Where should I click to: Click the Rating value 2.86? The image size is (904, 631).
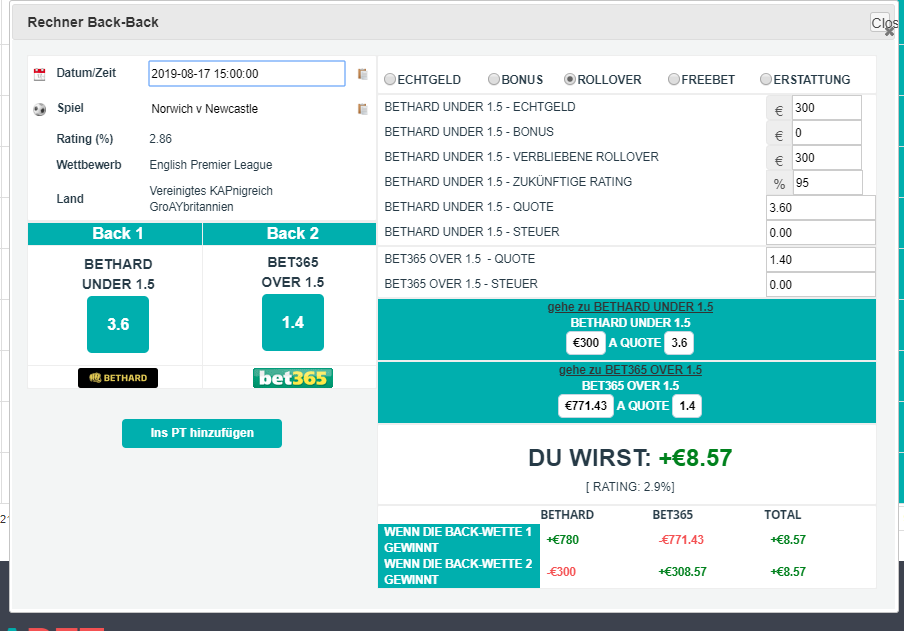161,139
